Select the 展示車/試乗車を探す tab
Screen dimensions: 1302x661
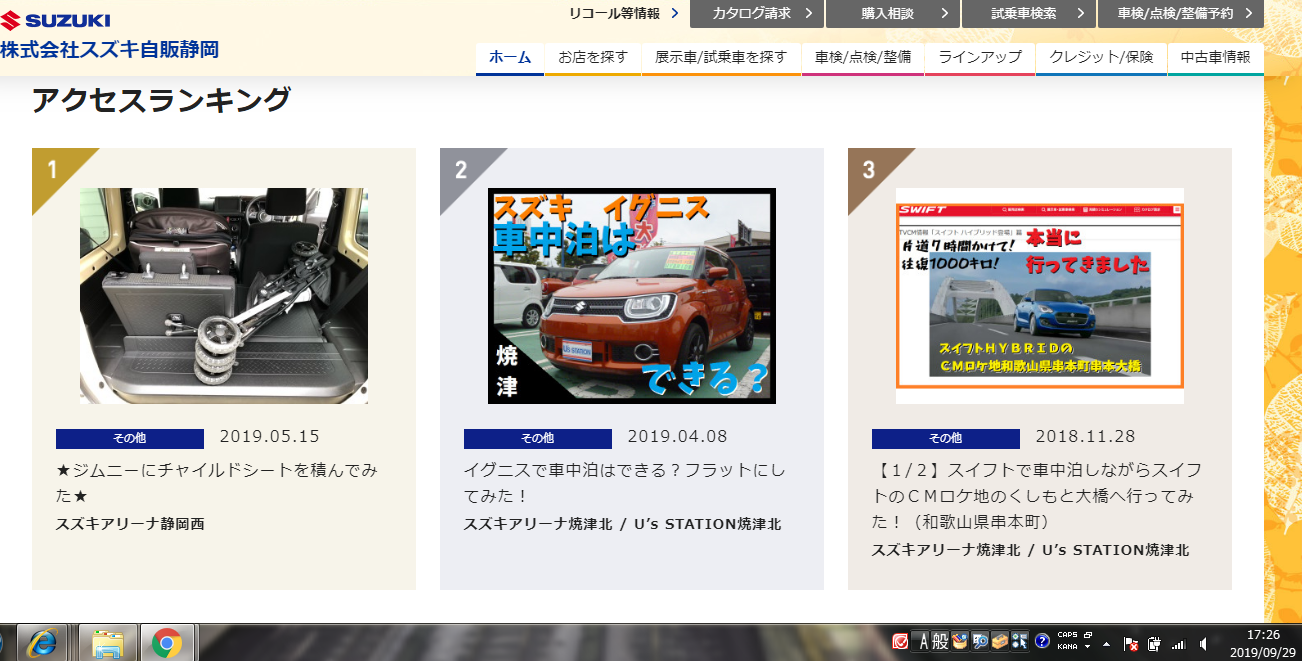coord(721,57)
